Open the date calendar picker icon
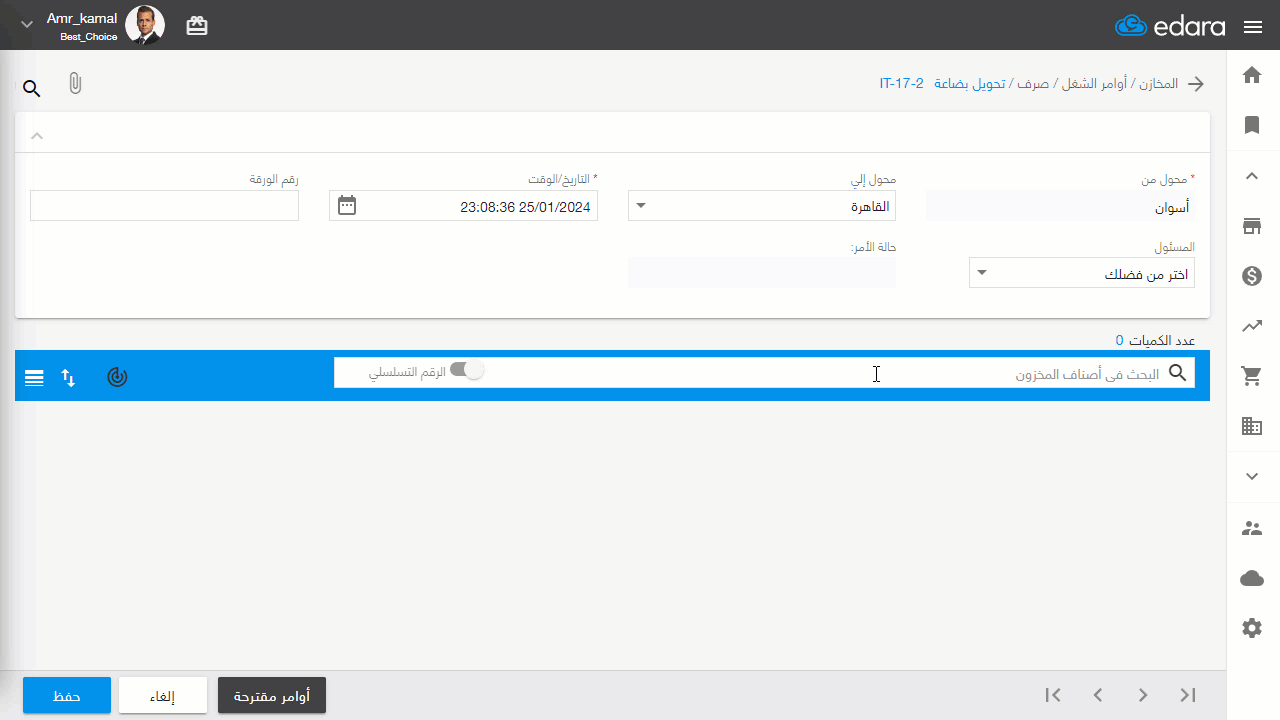 pyautogui.click(x=347, y=206)
